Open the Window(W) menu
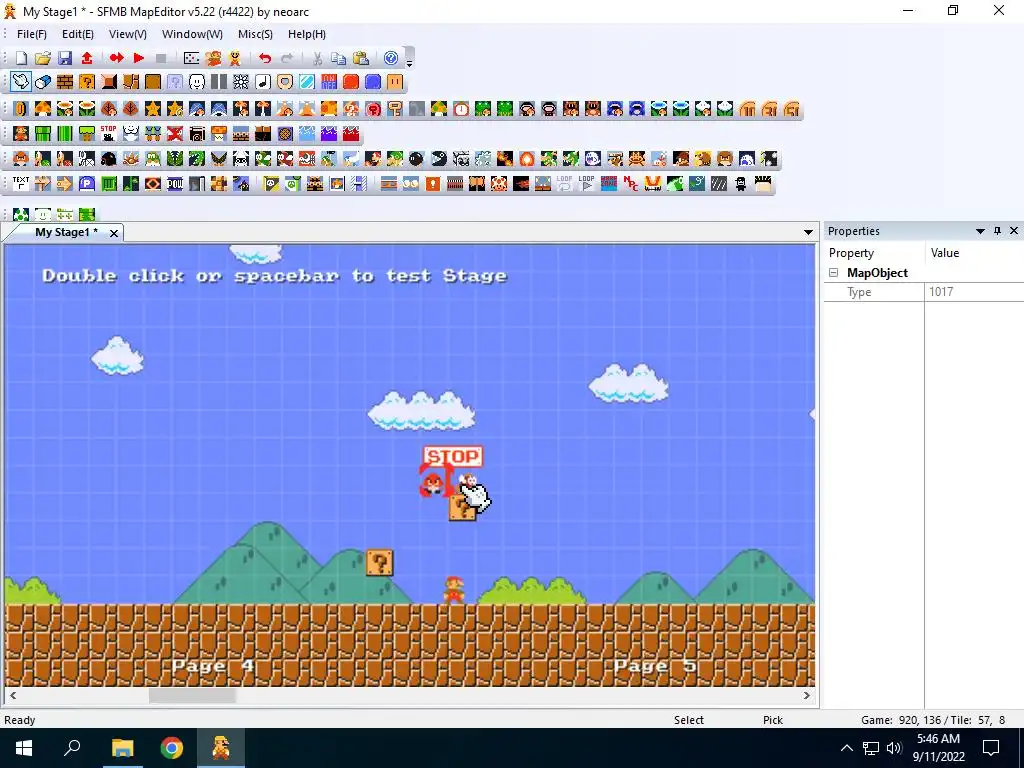 (192, 34)
